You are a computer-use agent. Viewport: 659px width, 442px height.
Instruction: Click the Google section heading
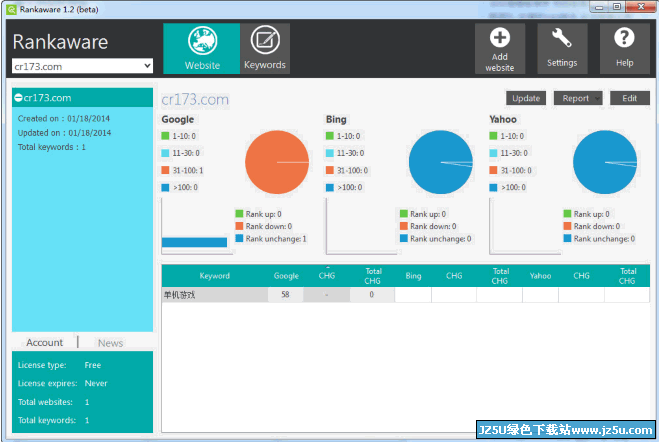click(x=178, y=119)
